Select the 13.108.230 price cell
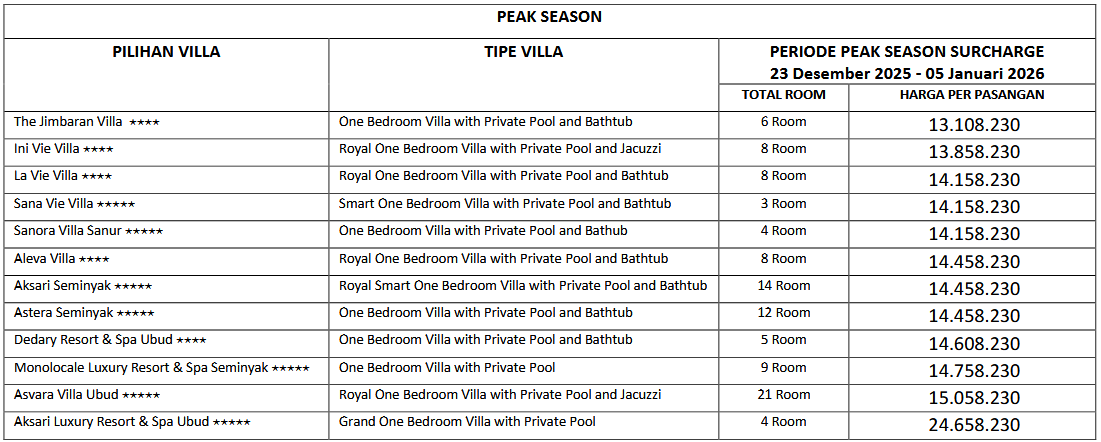 pyautogui.click(x=973, y=125)
